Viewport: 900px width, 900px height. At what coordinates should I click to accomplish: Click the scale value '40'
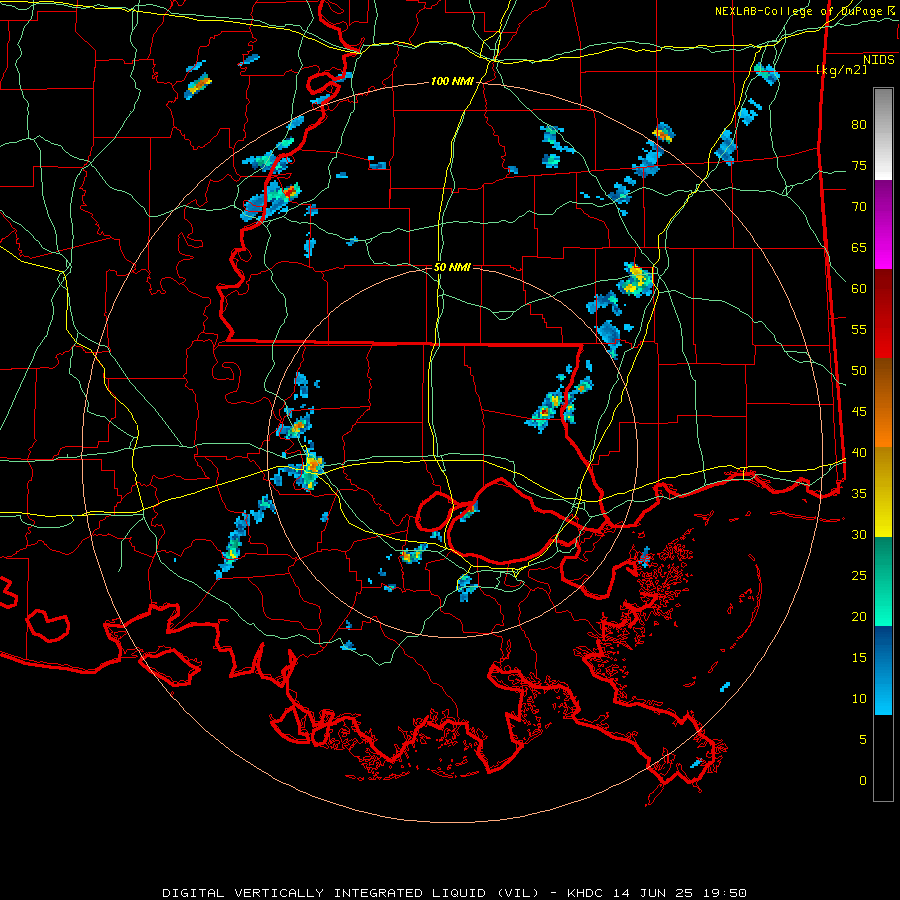pos(859,453)
